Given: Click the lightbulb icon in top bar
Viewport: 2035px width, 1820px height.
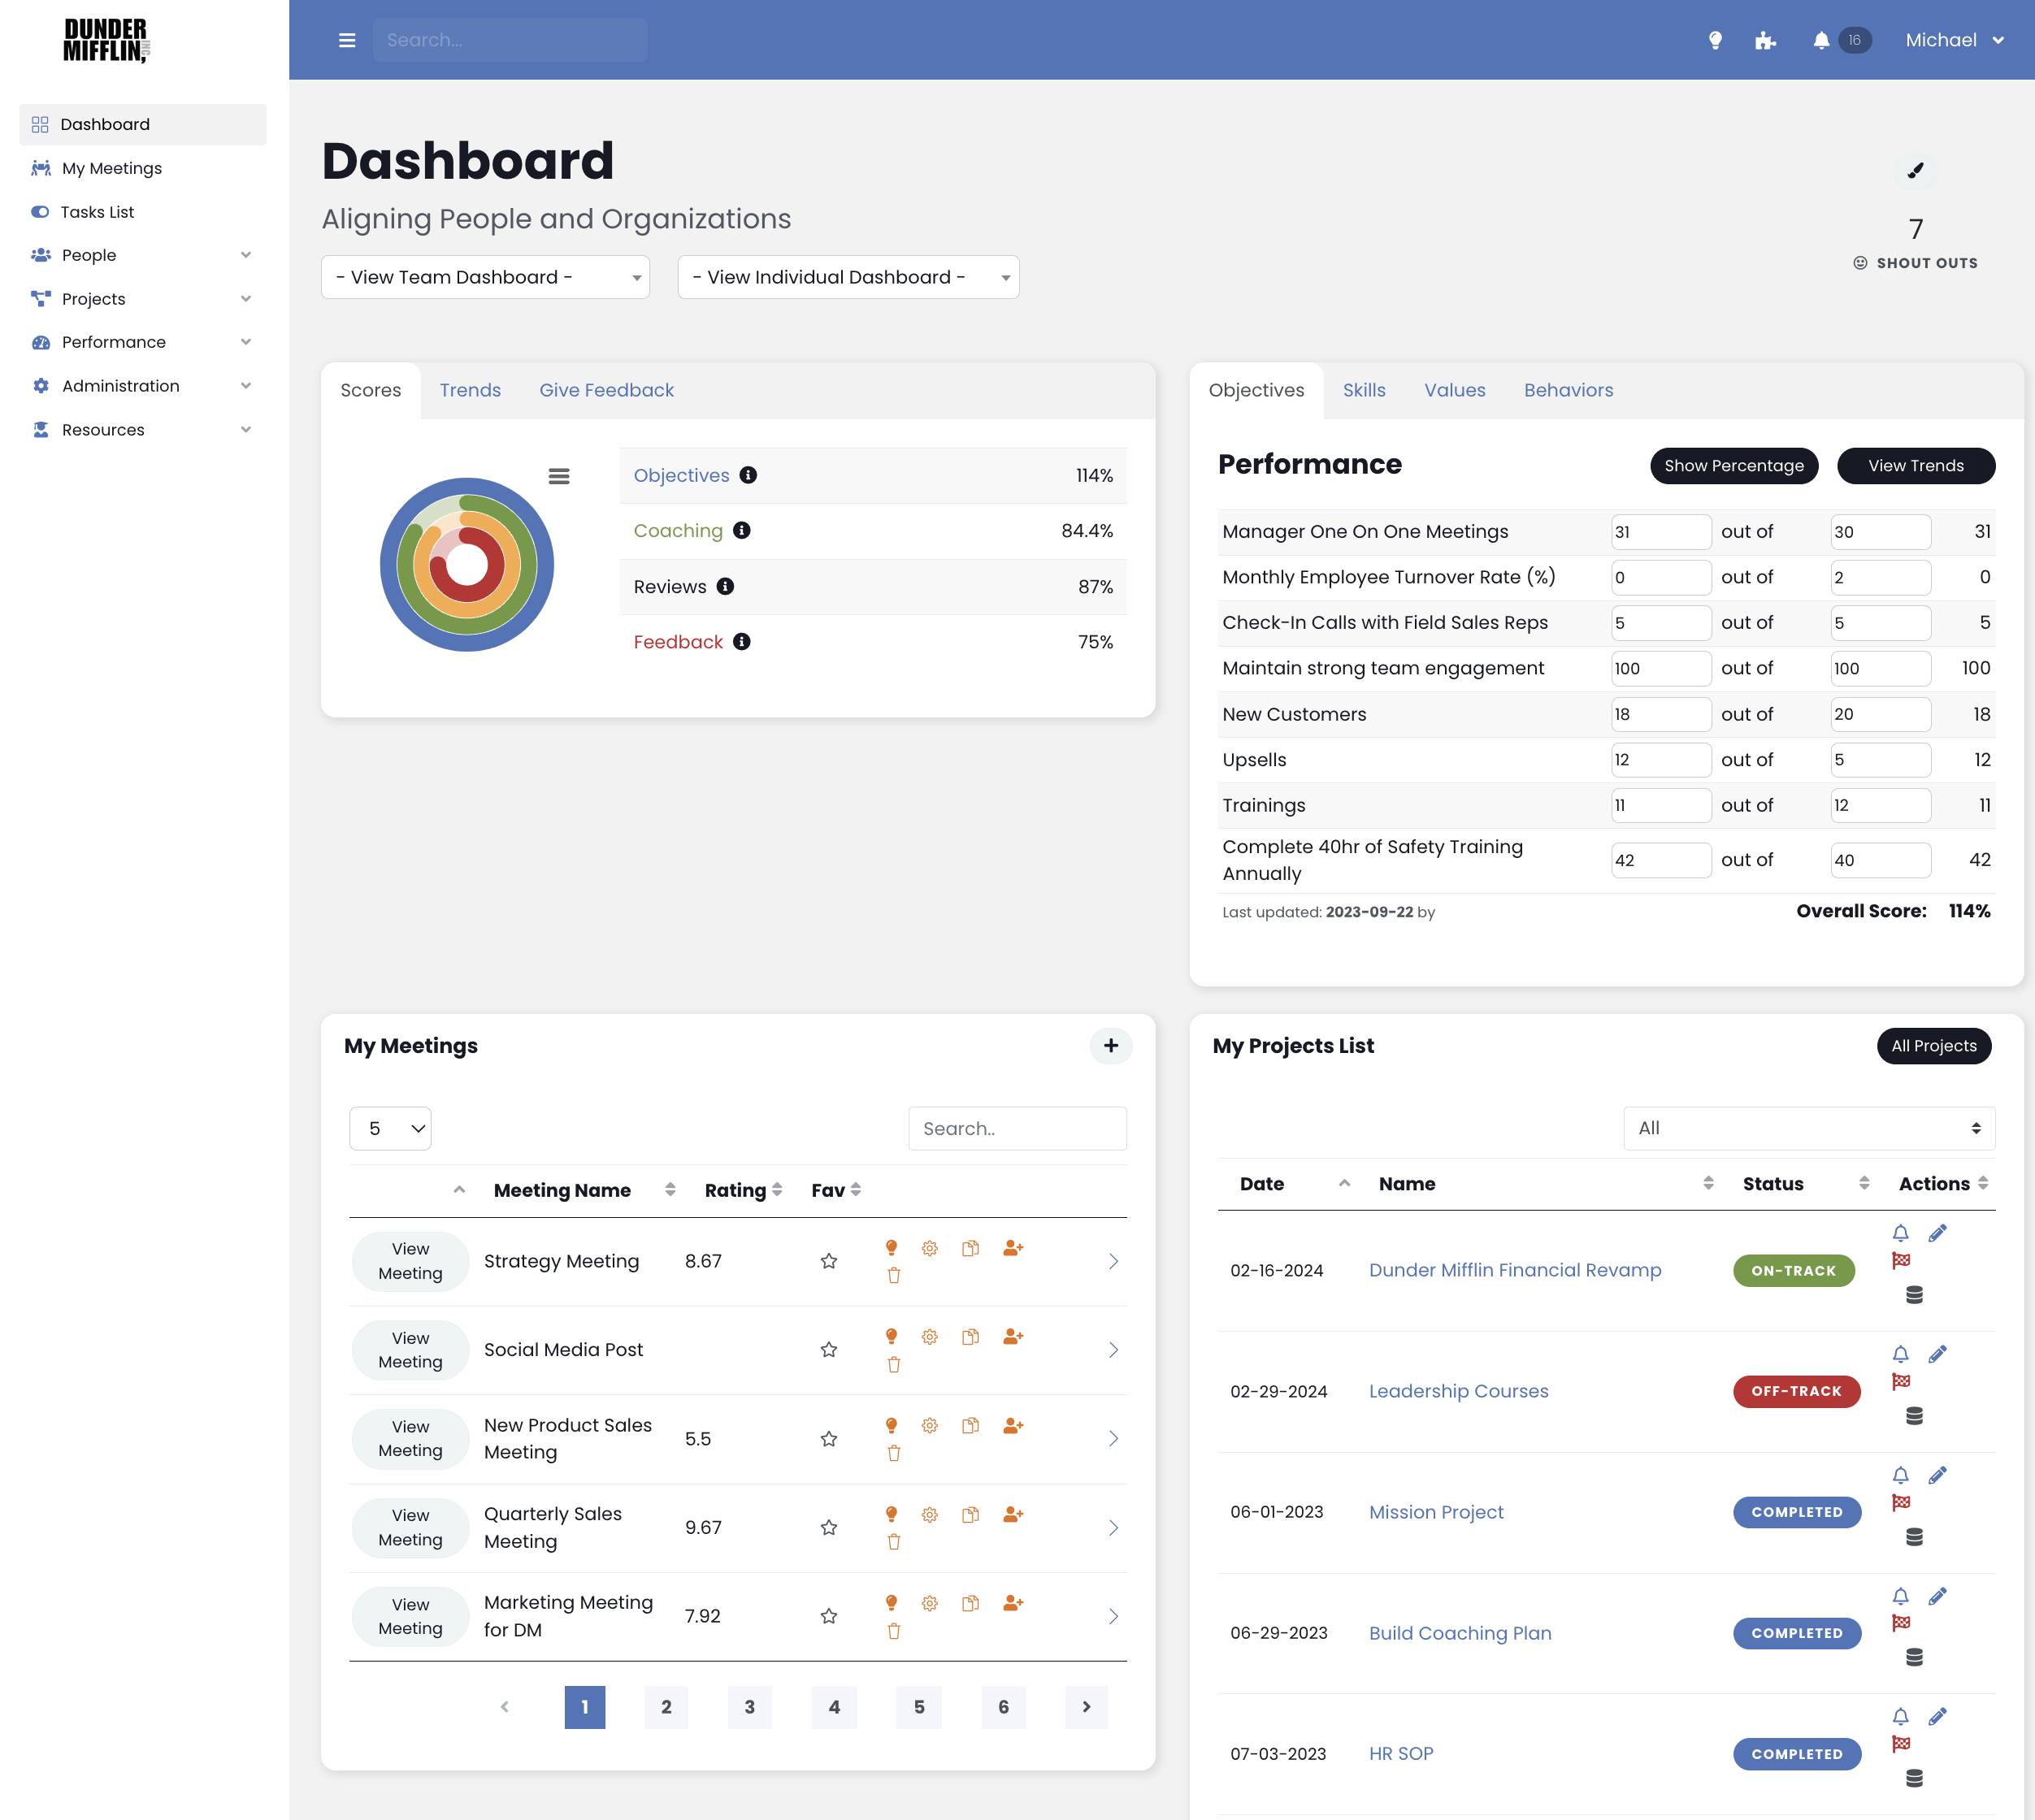Looking at the screenshot, I should (x=1715, y=40).
